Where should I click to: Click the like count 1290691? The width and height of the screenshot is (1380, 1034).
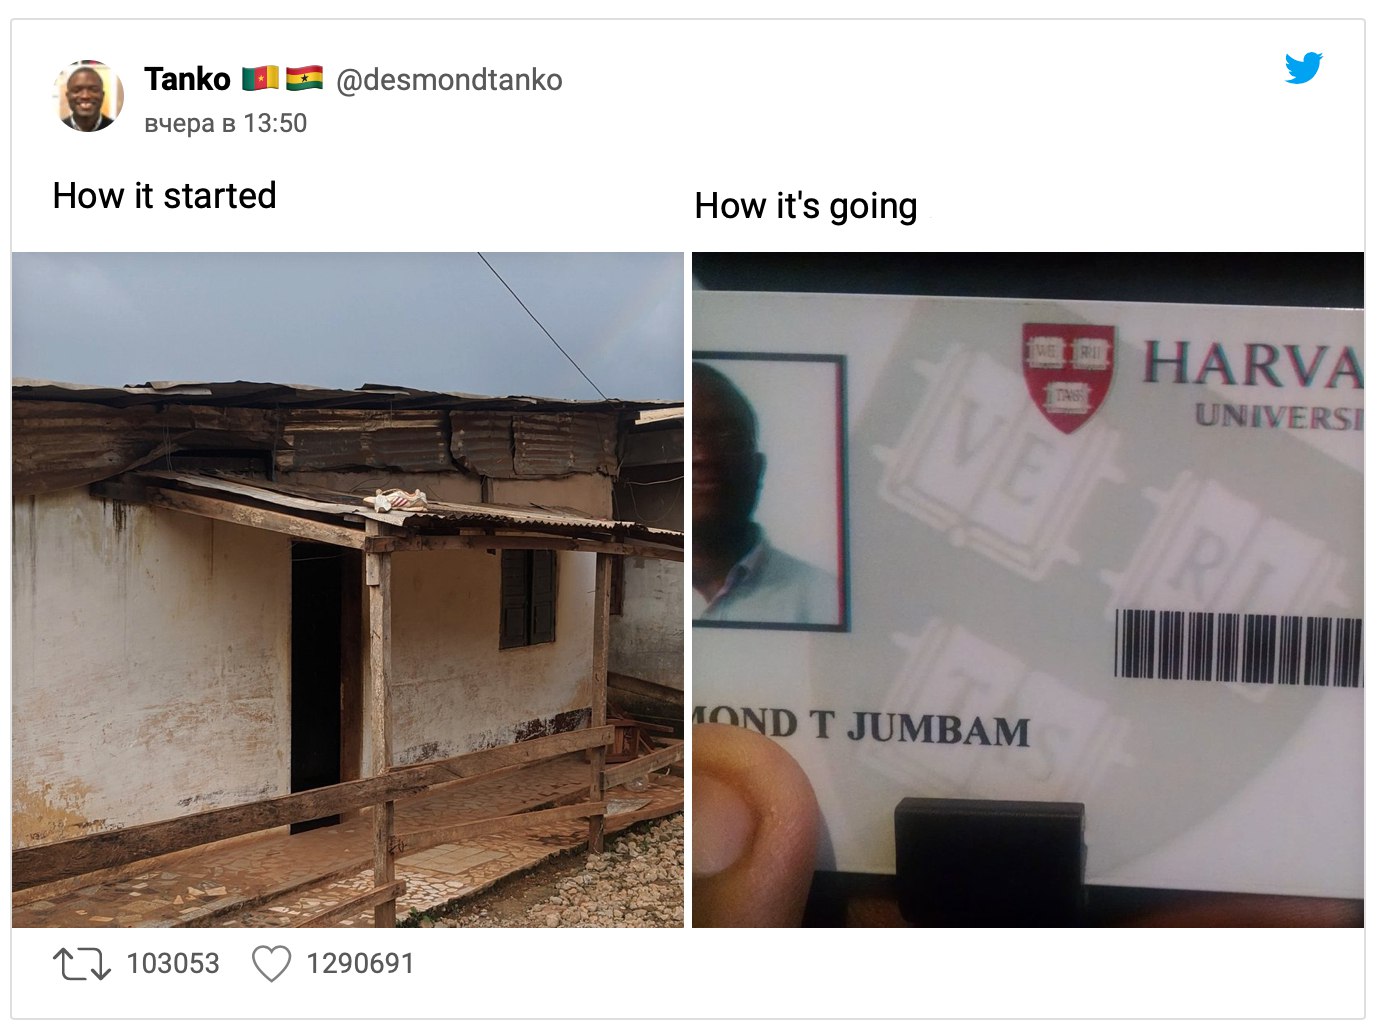click(x=360, y=964)
